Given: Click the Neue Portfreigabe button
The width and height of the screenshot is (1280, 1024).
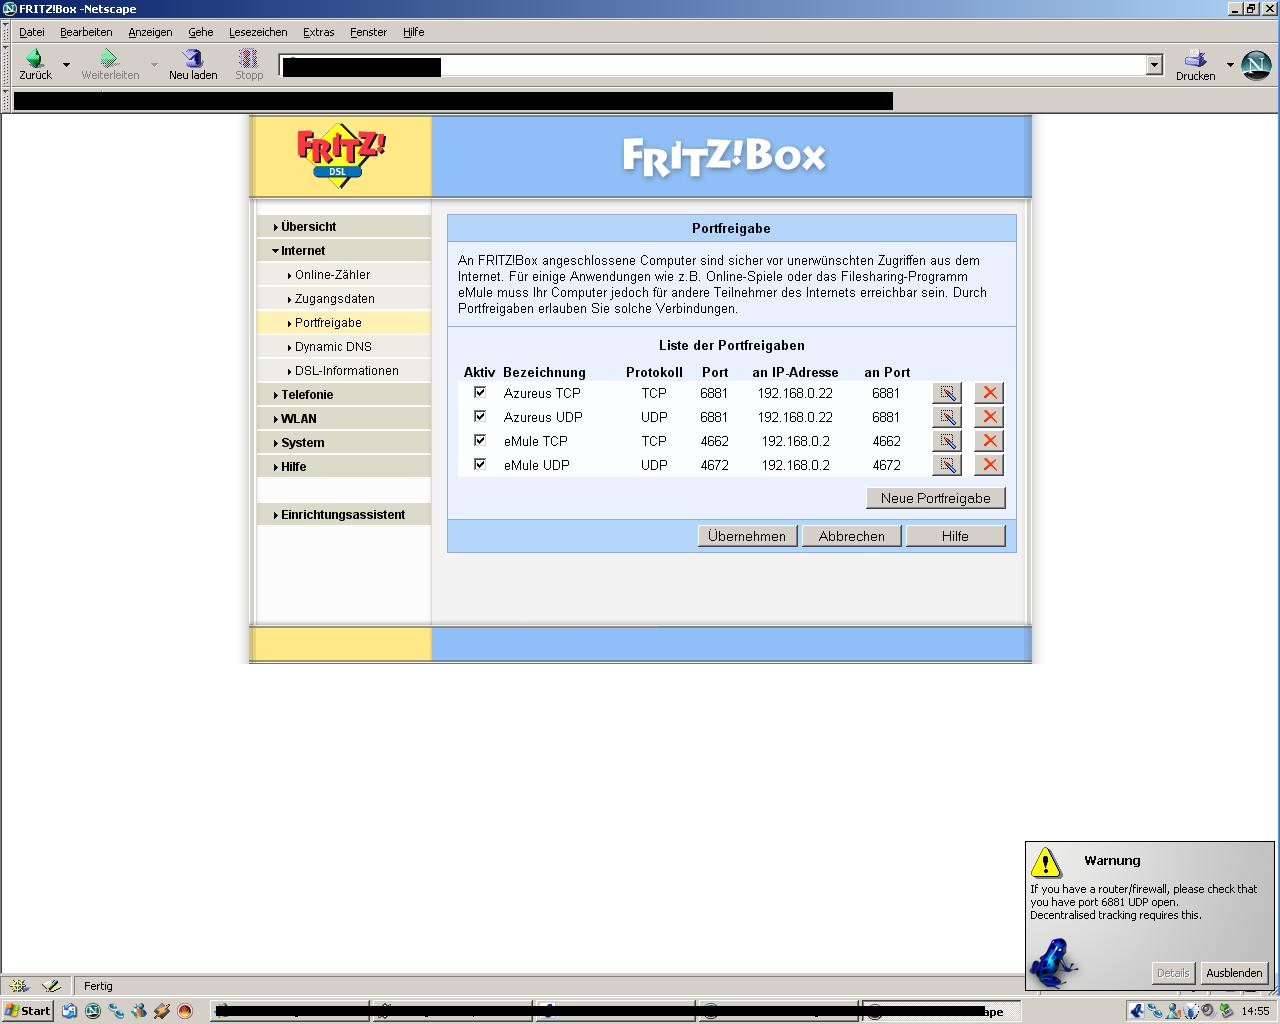Looking at the screenshot, I should tap(936, 498).
